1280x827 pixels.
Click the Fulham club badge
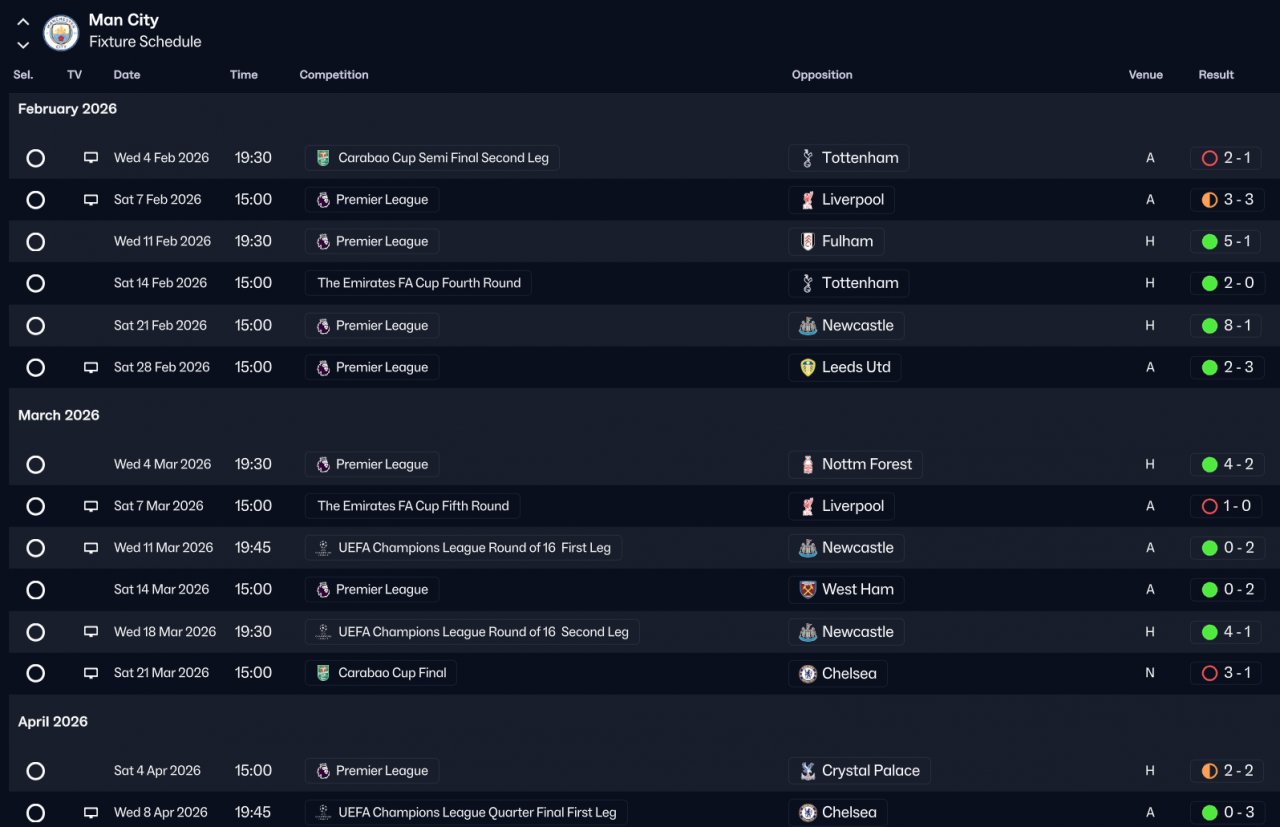(x=807, y=241)
